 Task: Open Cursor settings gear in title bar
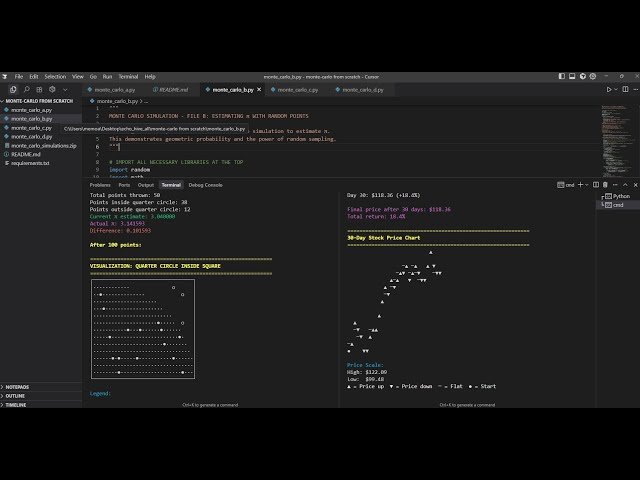coord(593,76)
